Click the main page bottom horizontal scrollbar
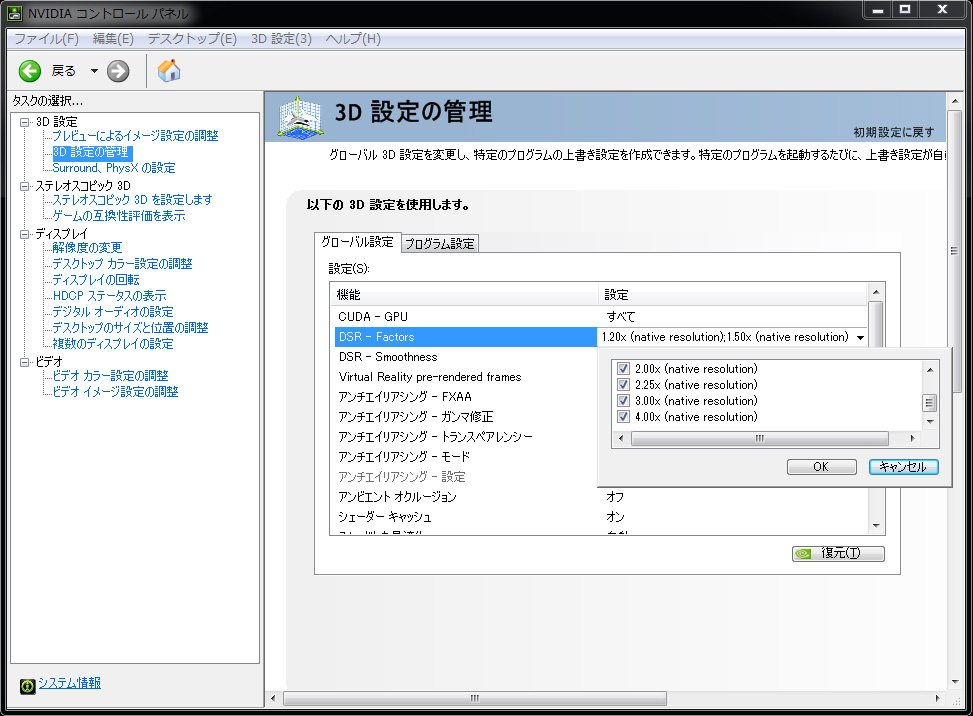Viewport: 973px width, 716px height. tap(475, 699)
